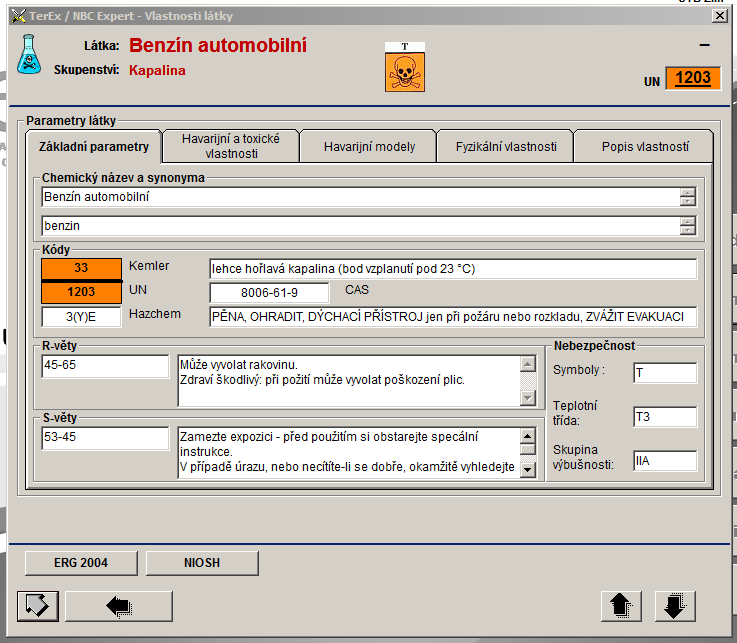Click the Teplotní třída field T3
The width and height of the screenshot is (737, 643).
(665, 417)
